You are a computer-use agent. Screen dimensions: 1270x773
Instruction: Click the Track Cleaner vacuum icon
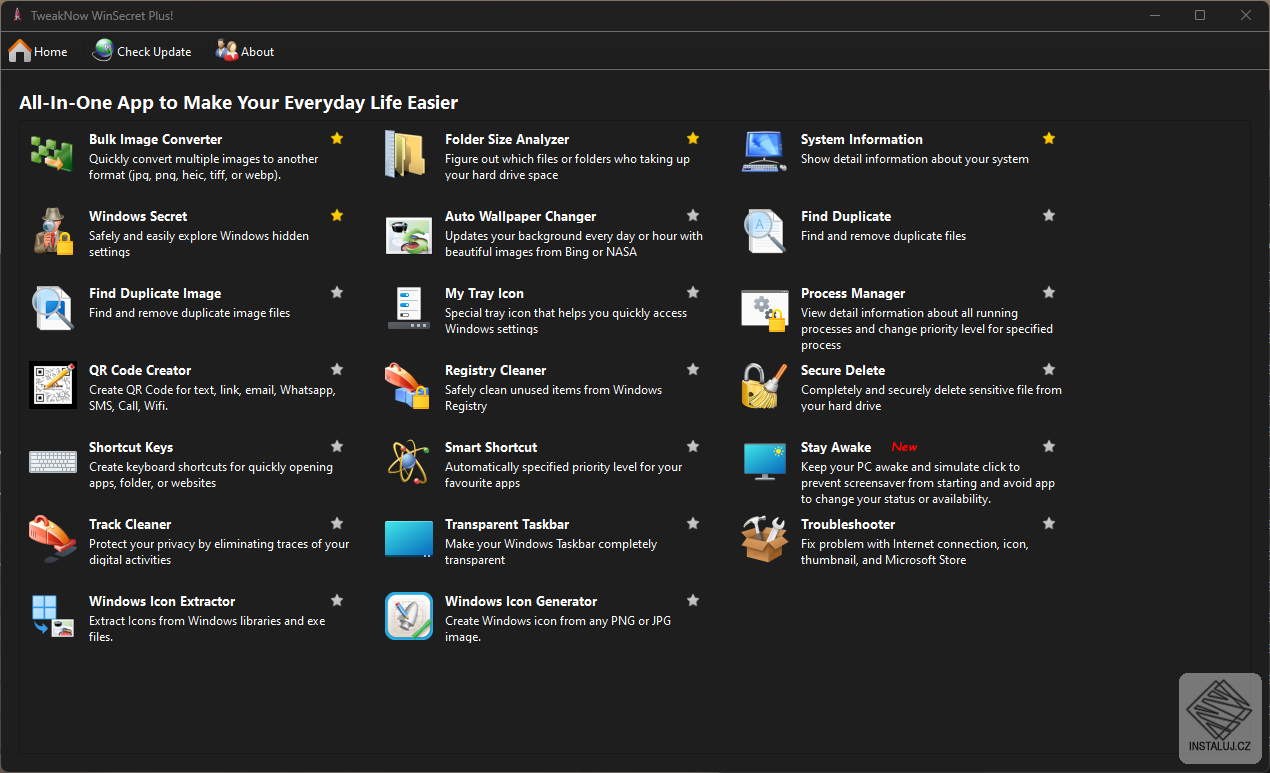coord(52,540)
